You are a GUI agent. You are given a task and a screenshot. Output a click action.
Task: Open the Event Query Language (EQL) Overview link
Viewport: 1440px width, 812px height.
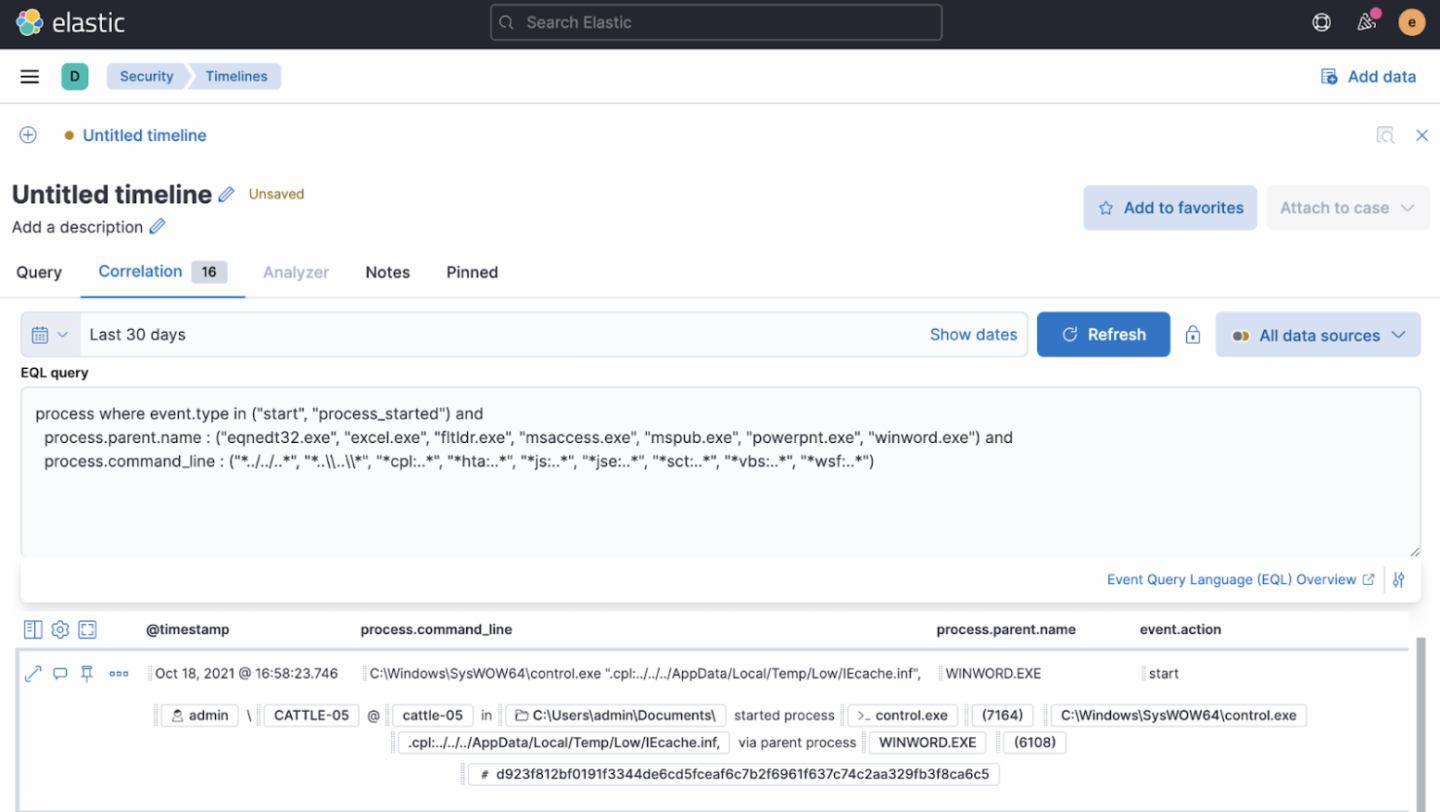pyautogui.click(x=1240, y=579)
